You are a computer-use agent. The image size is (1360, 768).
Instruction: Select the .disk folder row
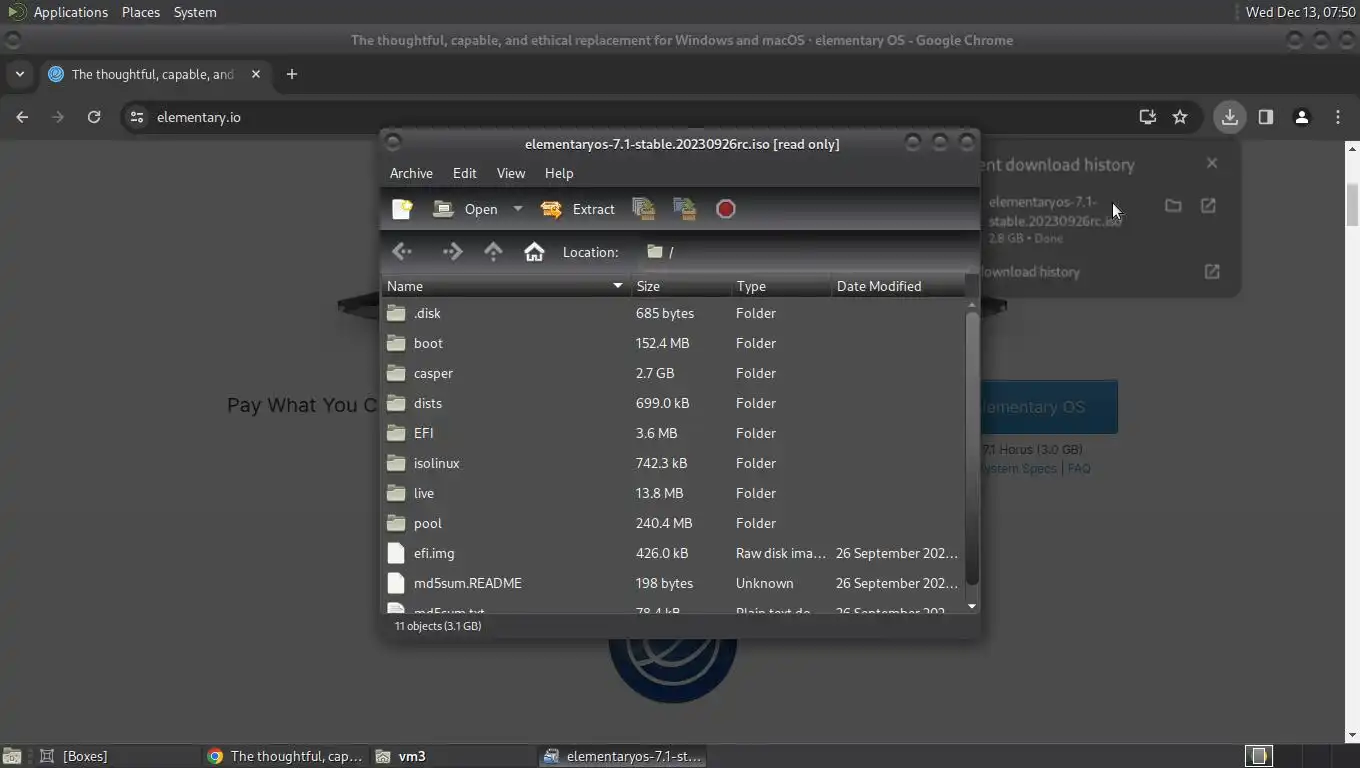pyautogui.click(x=672, y=313)
